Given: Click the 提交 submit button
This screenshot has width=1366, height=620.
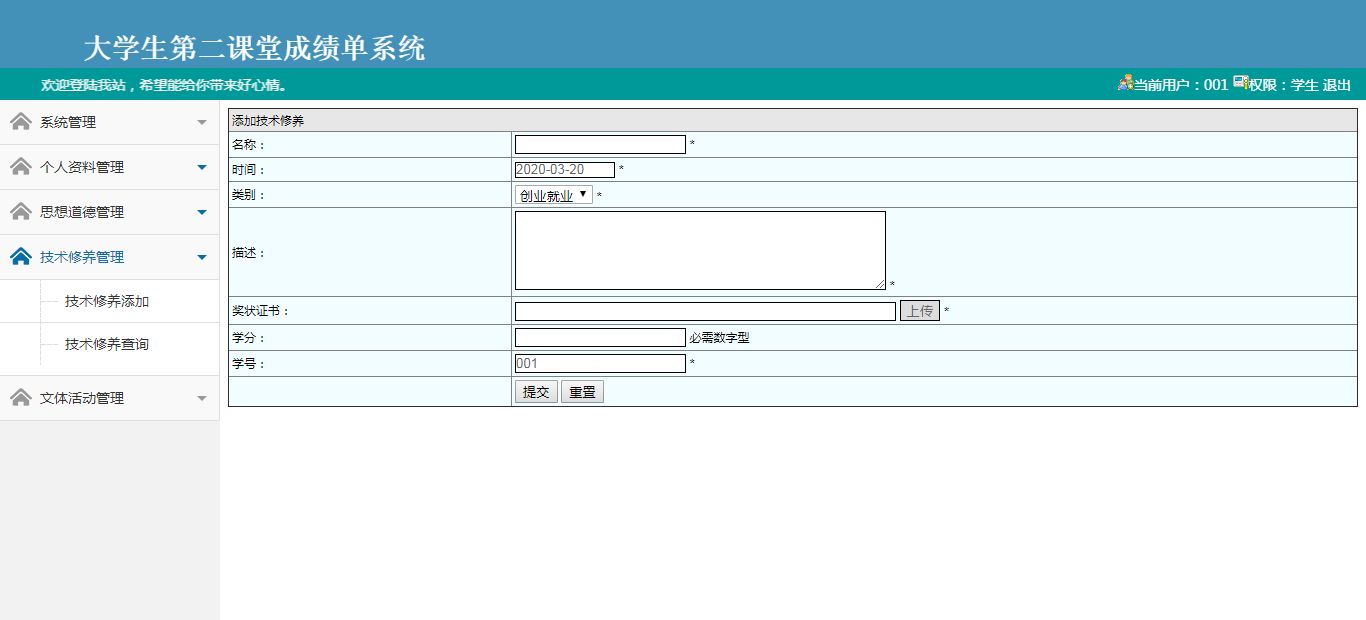Looking at the screenshot, I should [x=536, y=392].
